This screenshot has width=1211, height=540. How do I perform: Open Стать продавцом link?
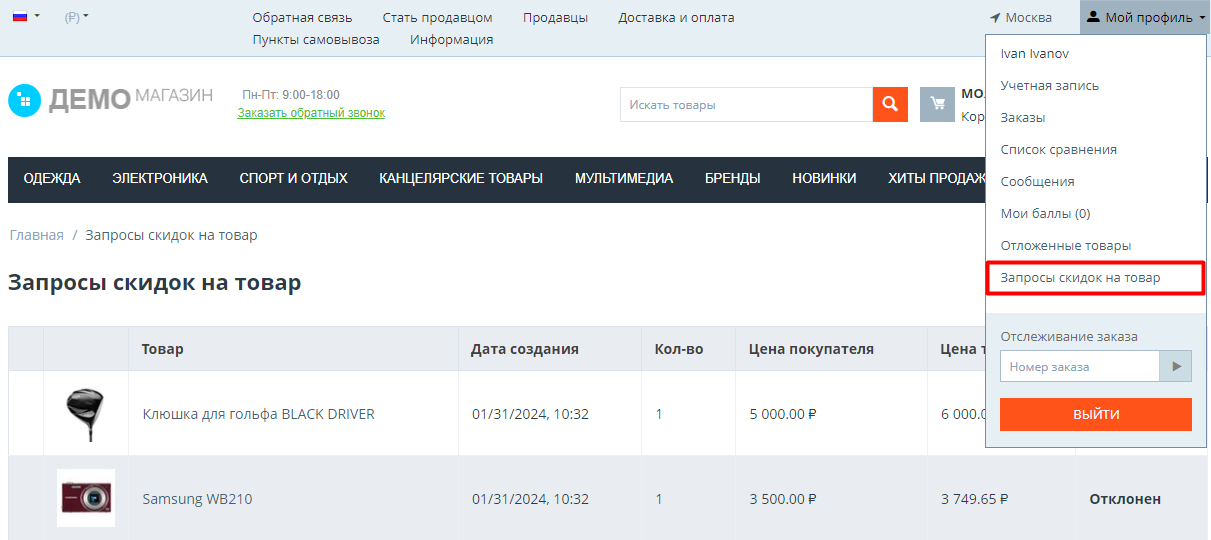[437, 17]
